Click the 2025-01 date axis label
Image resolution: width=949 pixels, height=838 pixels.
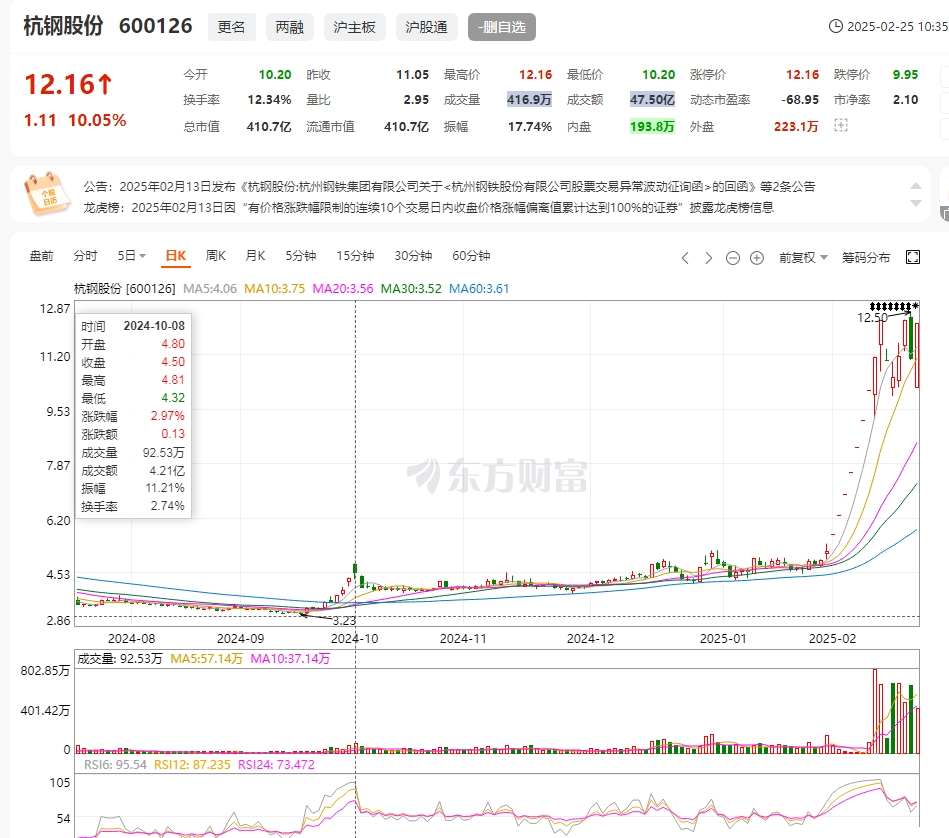(723, 638)
